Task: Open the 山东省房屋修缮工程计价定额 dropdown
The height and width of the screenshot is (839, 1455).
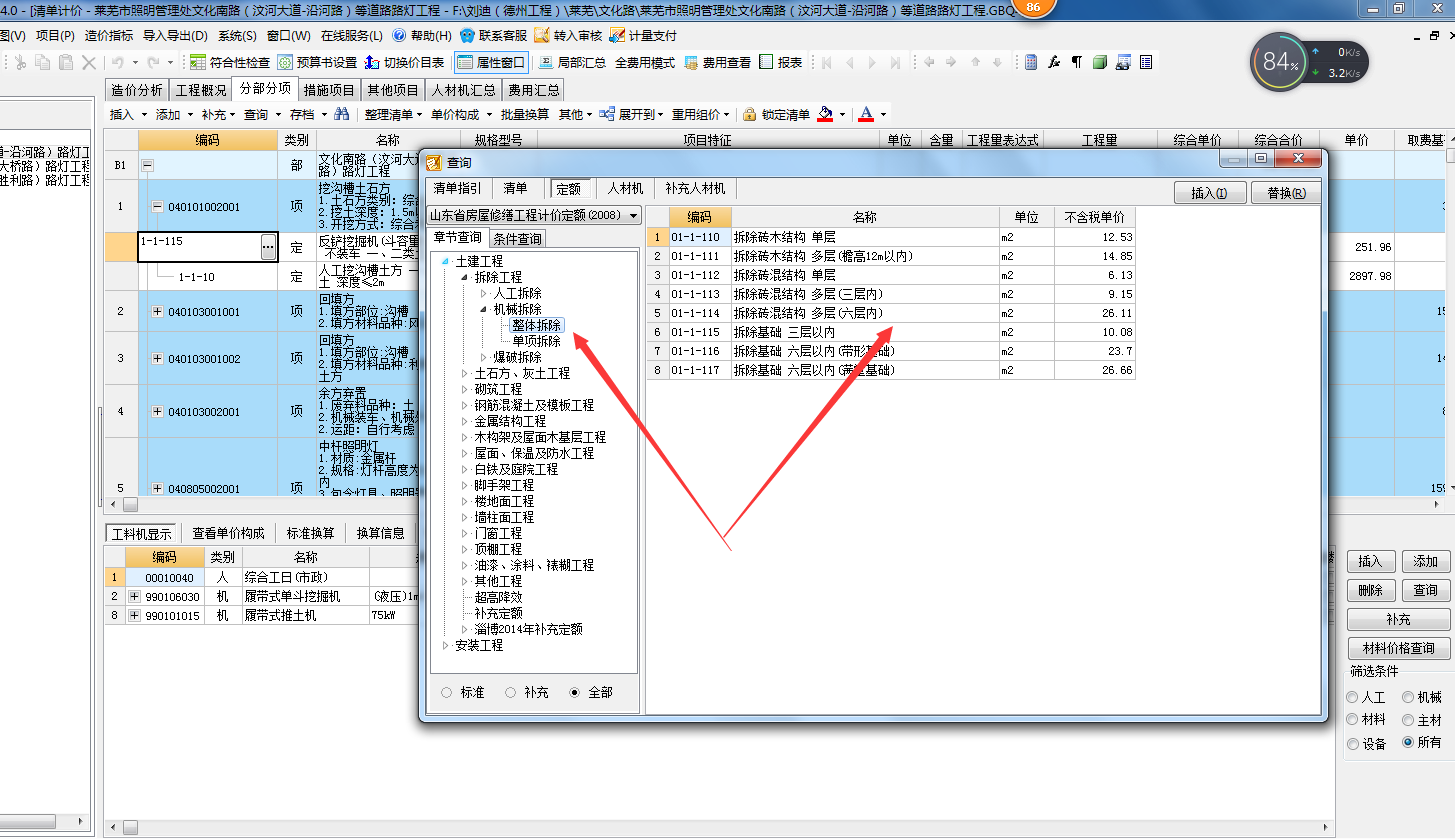Action: click(535, 215)
